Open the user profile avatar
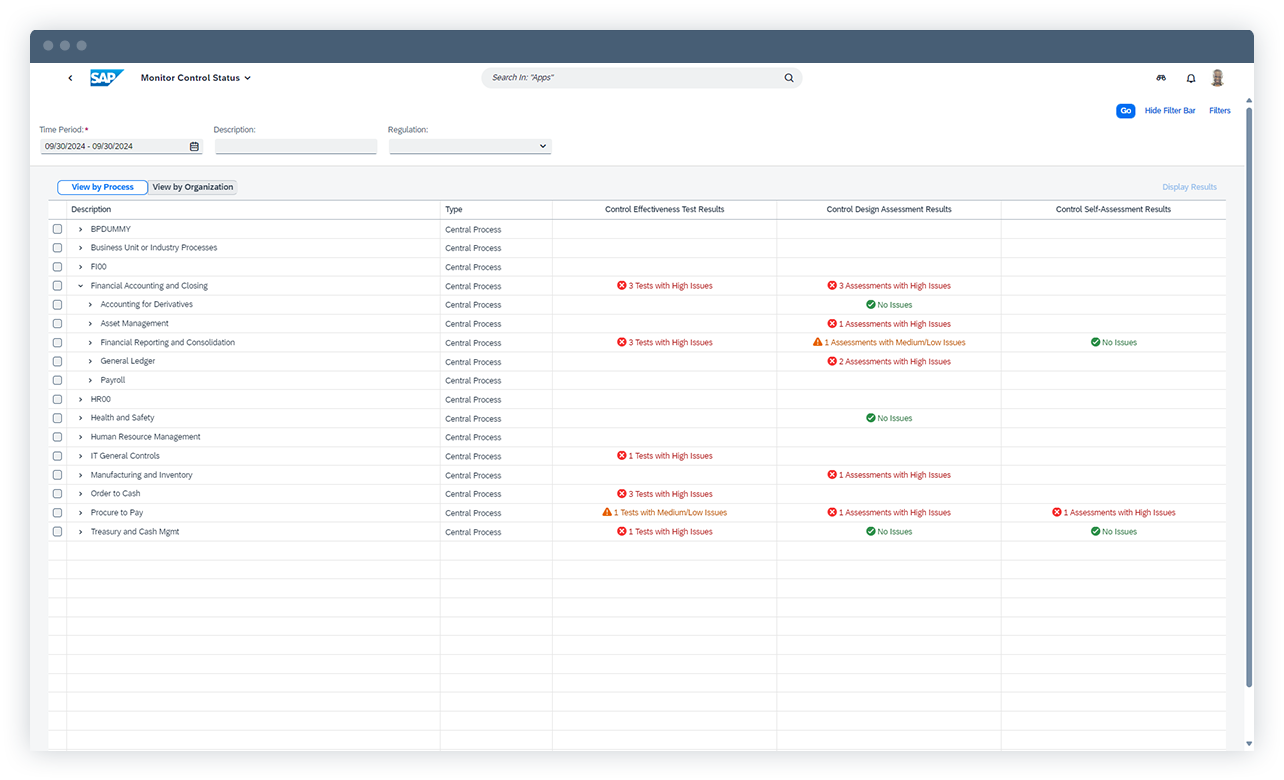 click(1217, 77)
